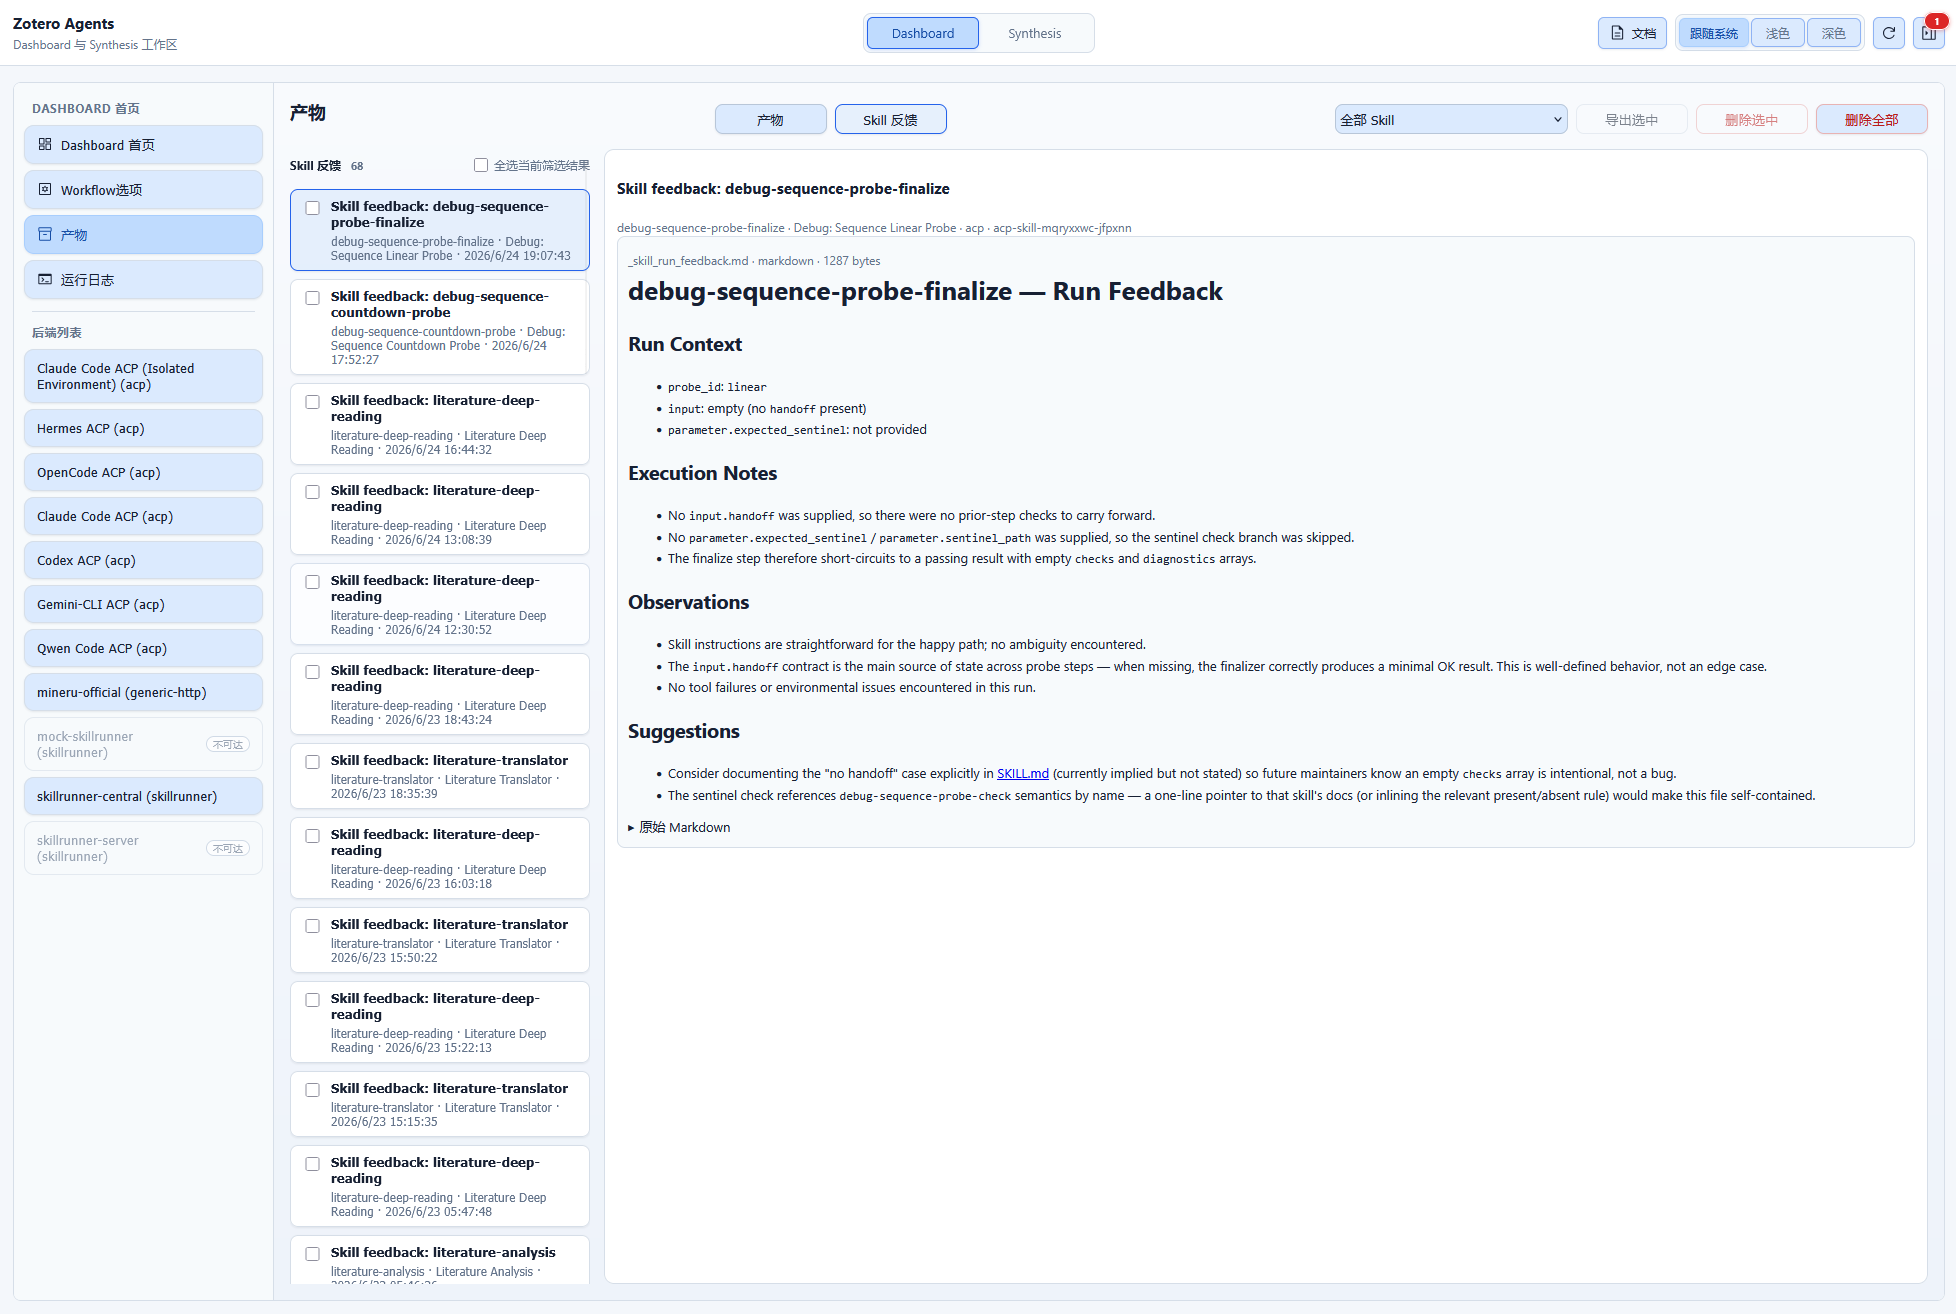Select the OpenCode ACP backend
Image resolution: width=1956 pixels, height=1314 pixels.
coord(143,472)
